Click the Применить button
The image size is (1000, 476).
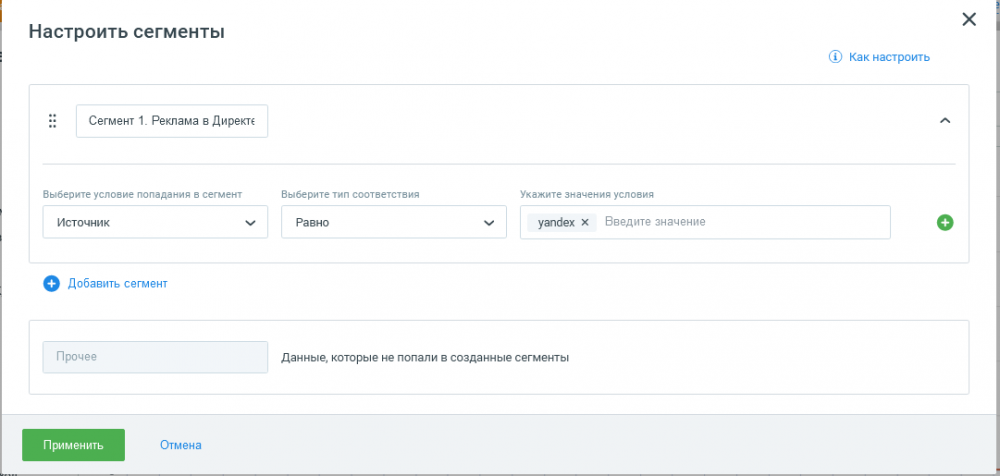click(x=73, y=445)
